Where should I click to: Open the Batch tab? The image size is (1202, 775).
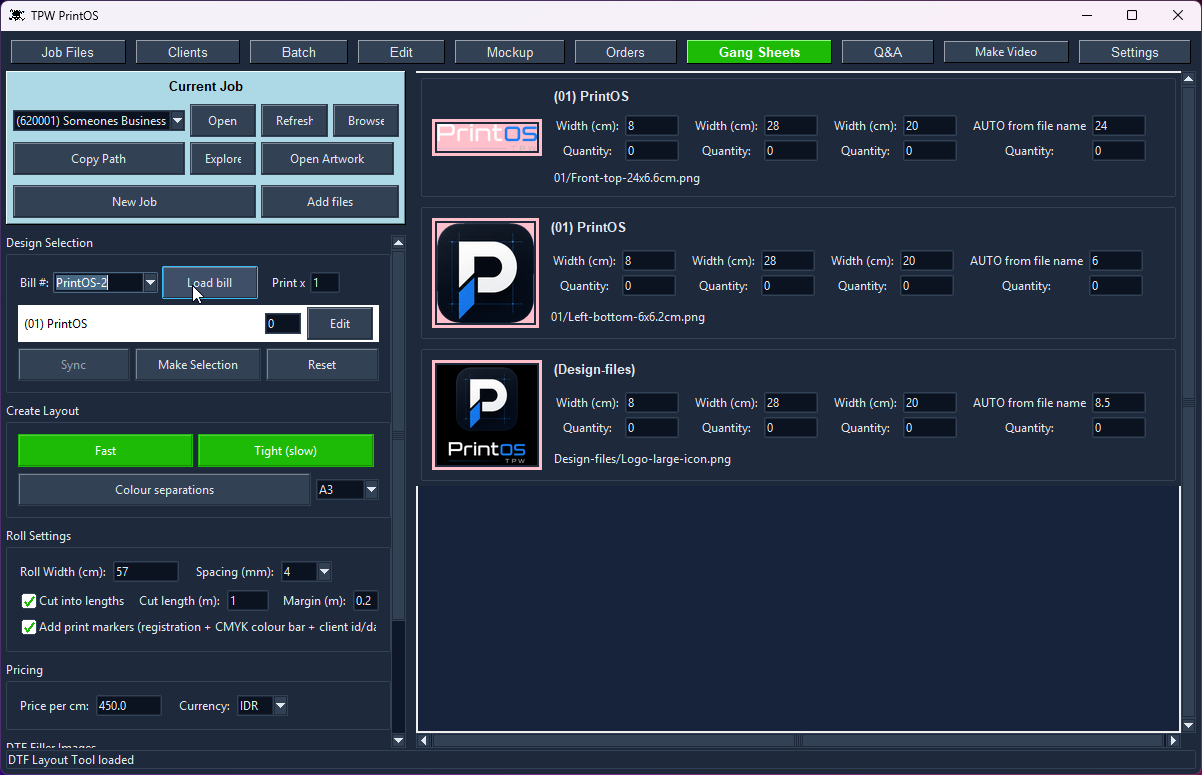click(x=299, y=52)
